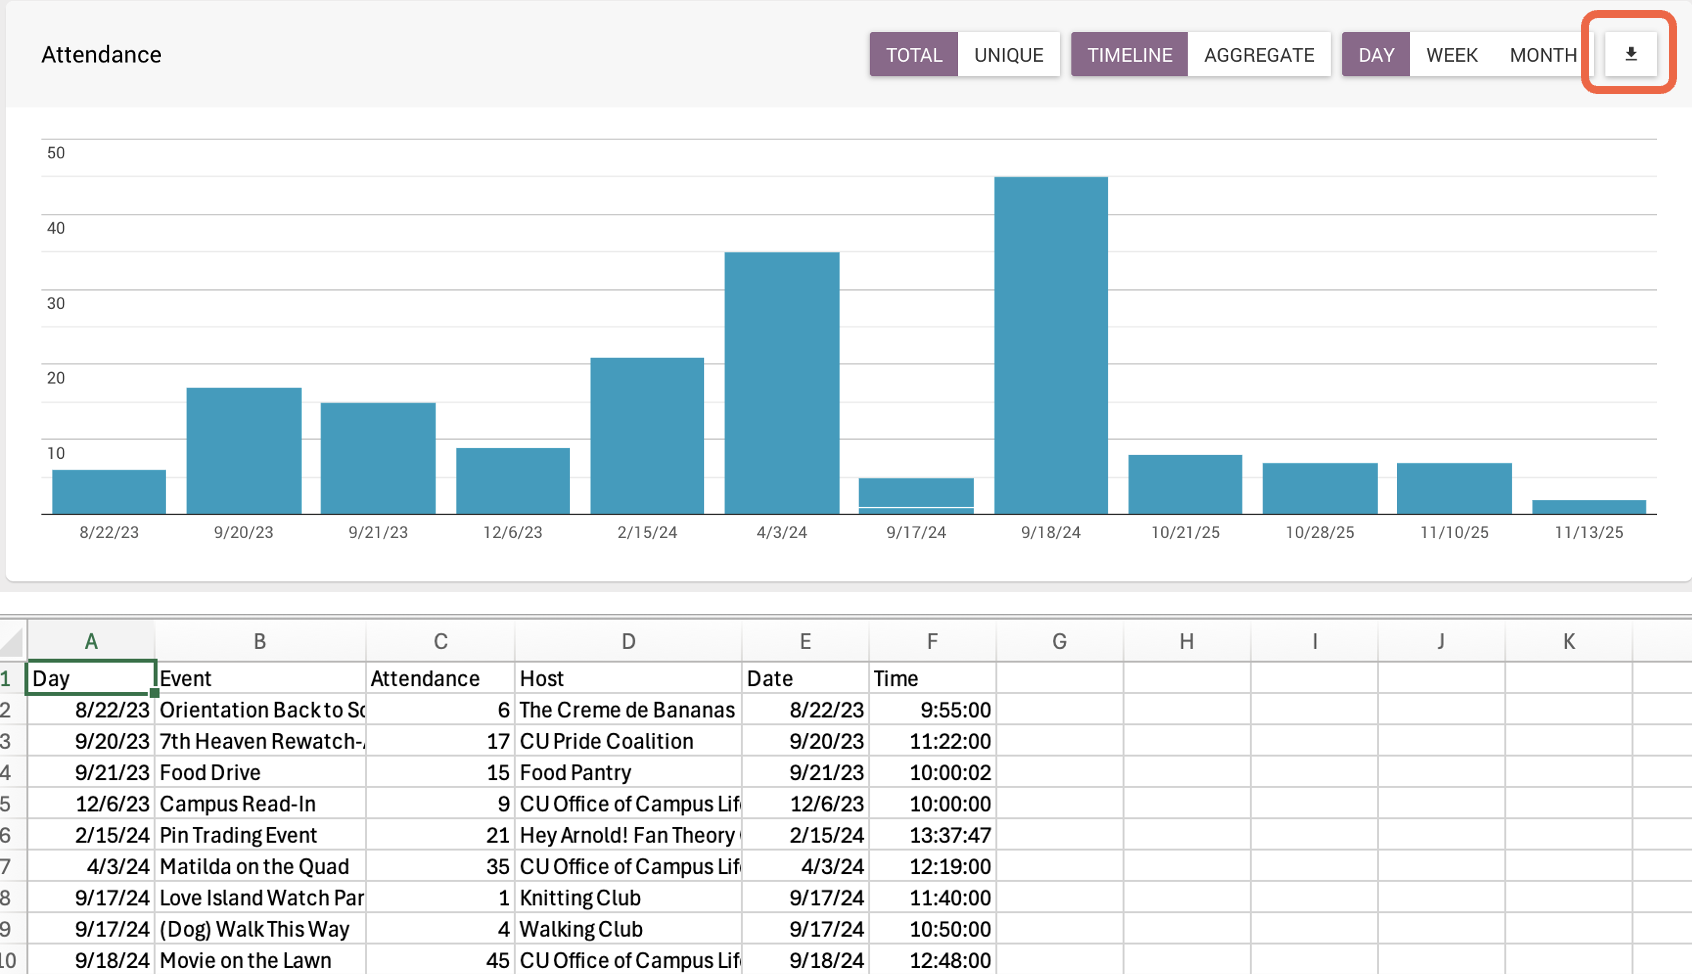
Task: Click the 4/3/24 attendance bar
Action: pyautogui.click(x=781, y=380)
